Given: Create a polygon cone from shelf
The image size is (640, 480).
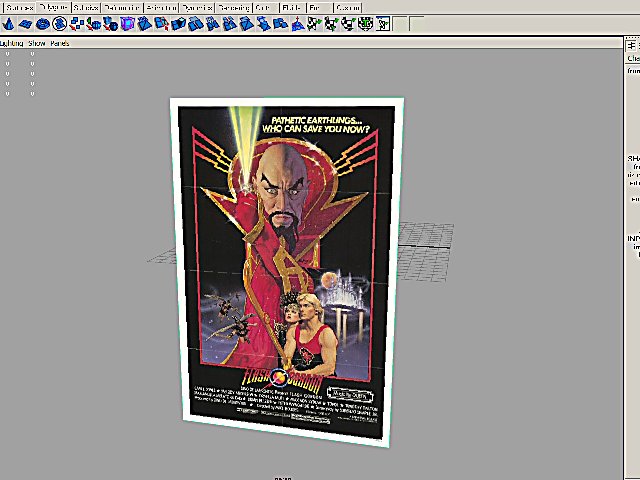Looking at the screenshot, I should point(9,24).
